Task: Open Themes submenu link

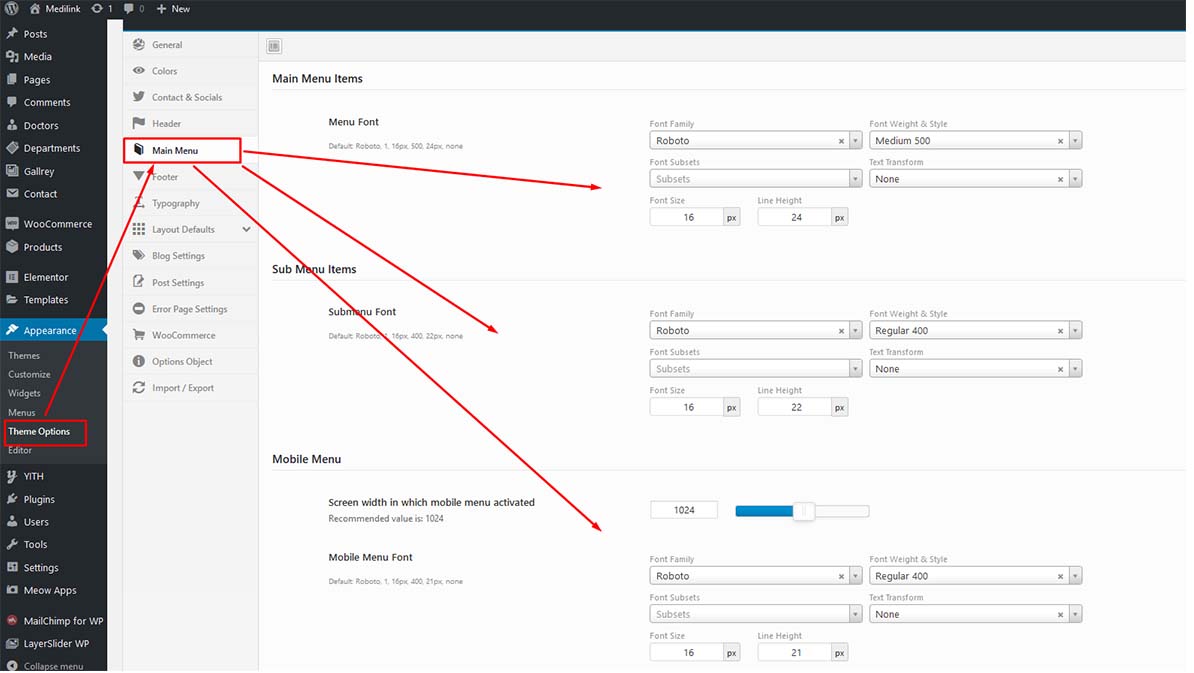Action: 24,356
